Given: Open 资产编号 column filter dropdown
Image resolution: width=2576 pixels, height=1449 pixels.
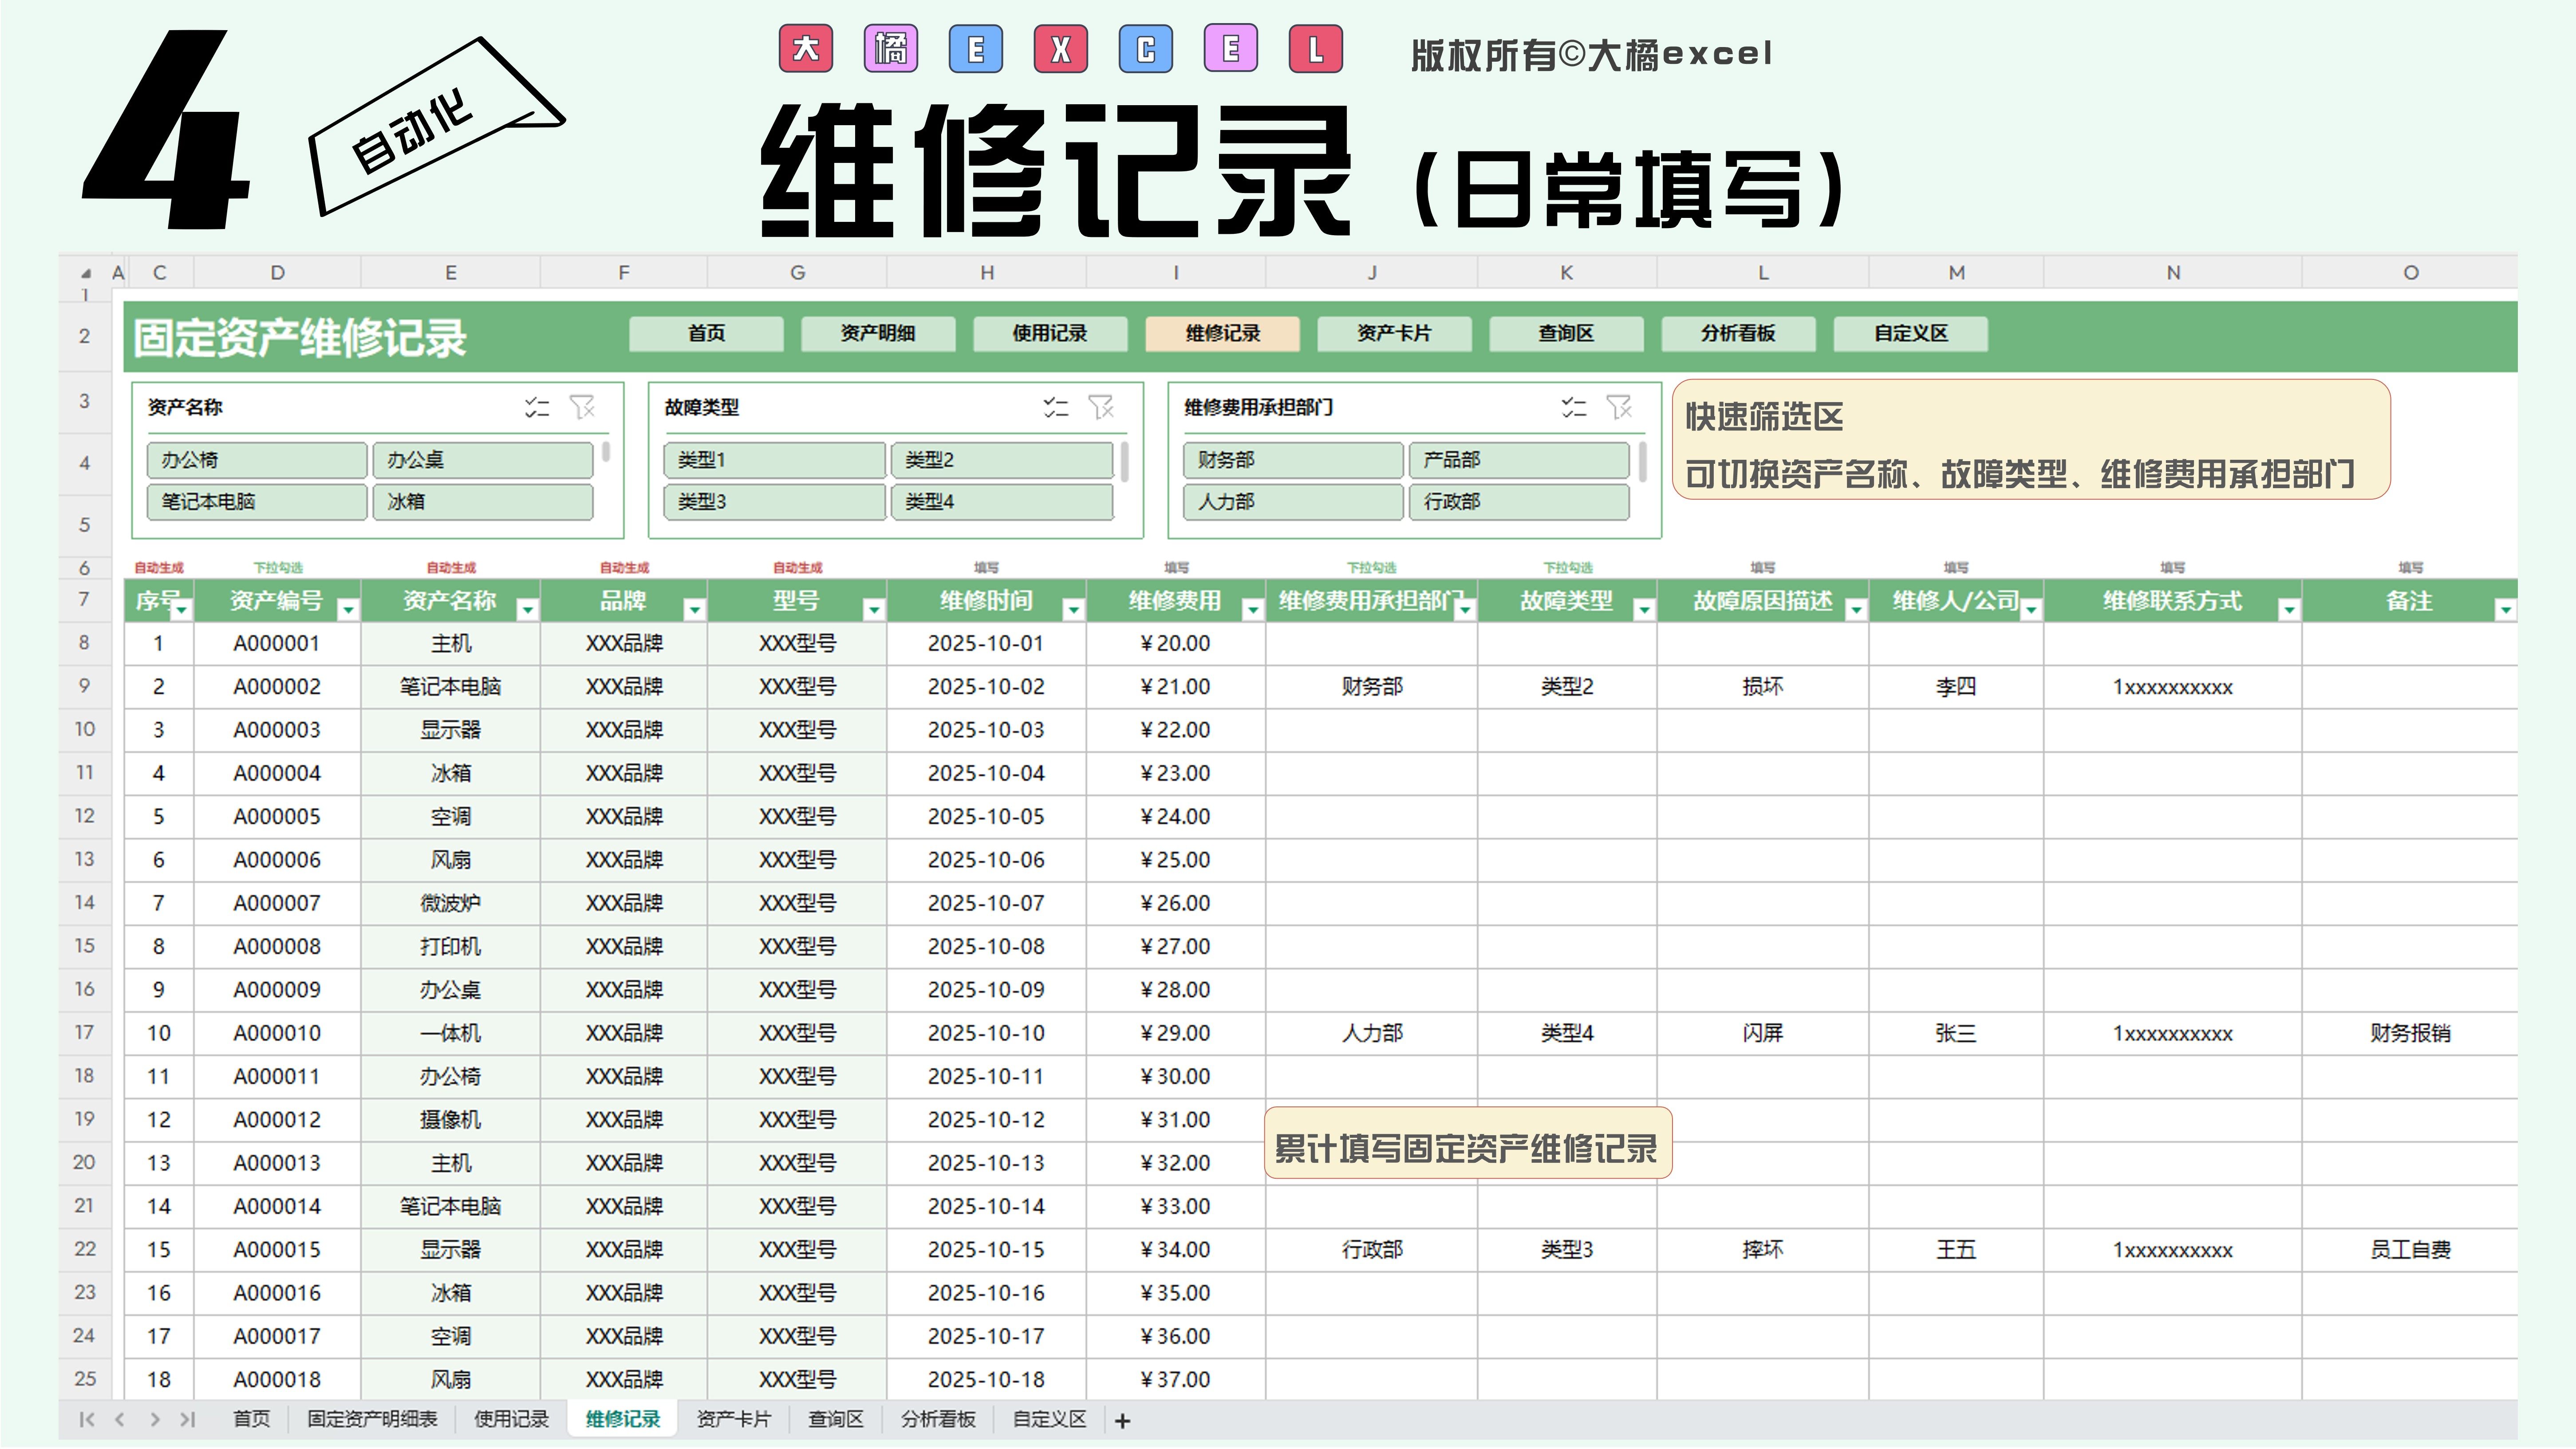Looking at the screenshot, I should point(348,609).
